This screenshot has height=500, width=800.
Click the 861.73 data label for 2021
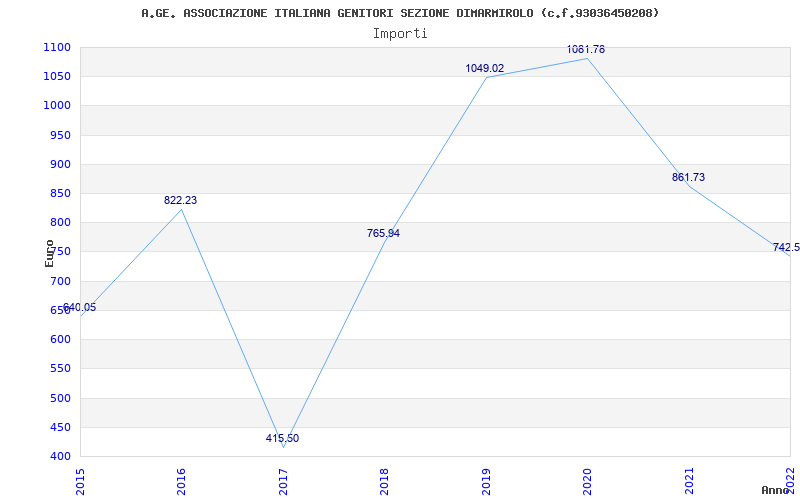click(x=688, y=177)
